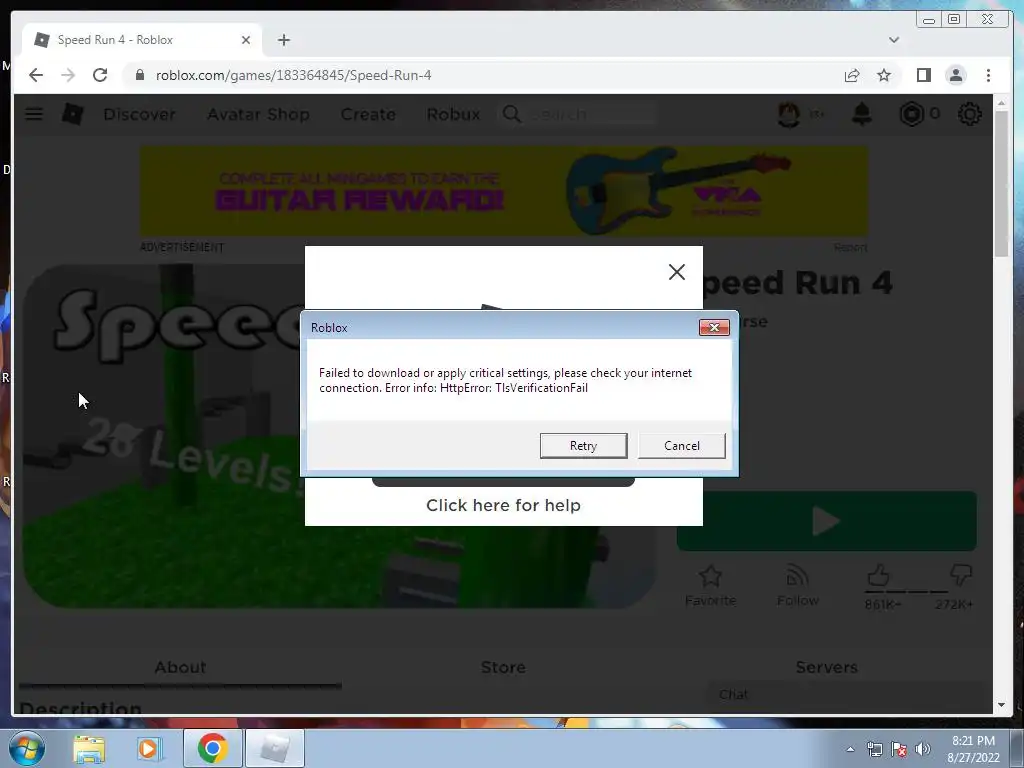
Task: Open the Chrome profile avatar menu
Action: coord(955,75)
